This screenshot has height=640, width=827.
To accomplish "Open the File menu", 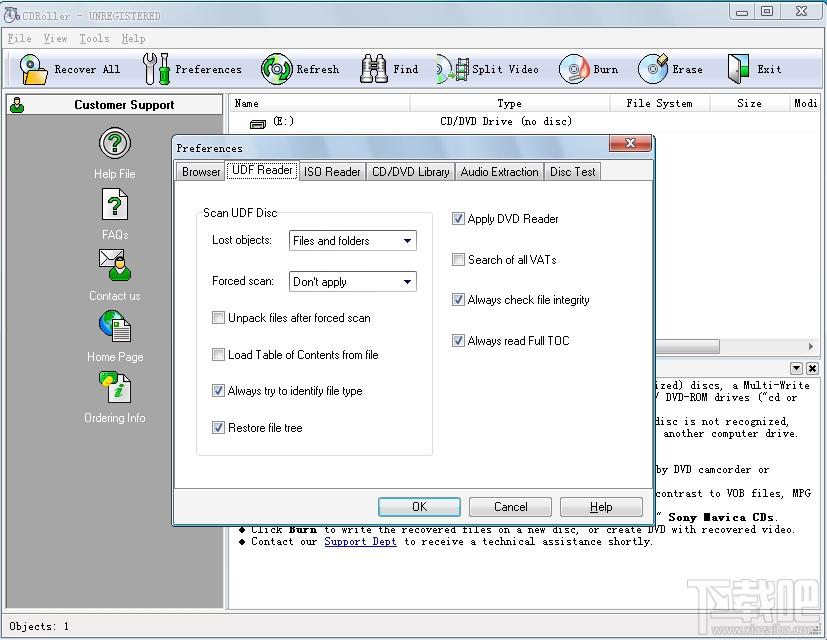I will (19, 39).
